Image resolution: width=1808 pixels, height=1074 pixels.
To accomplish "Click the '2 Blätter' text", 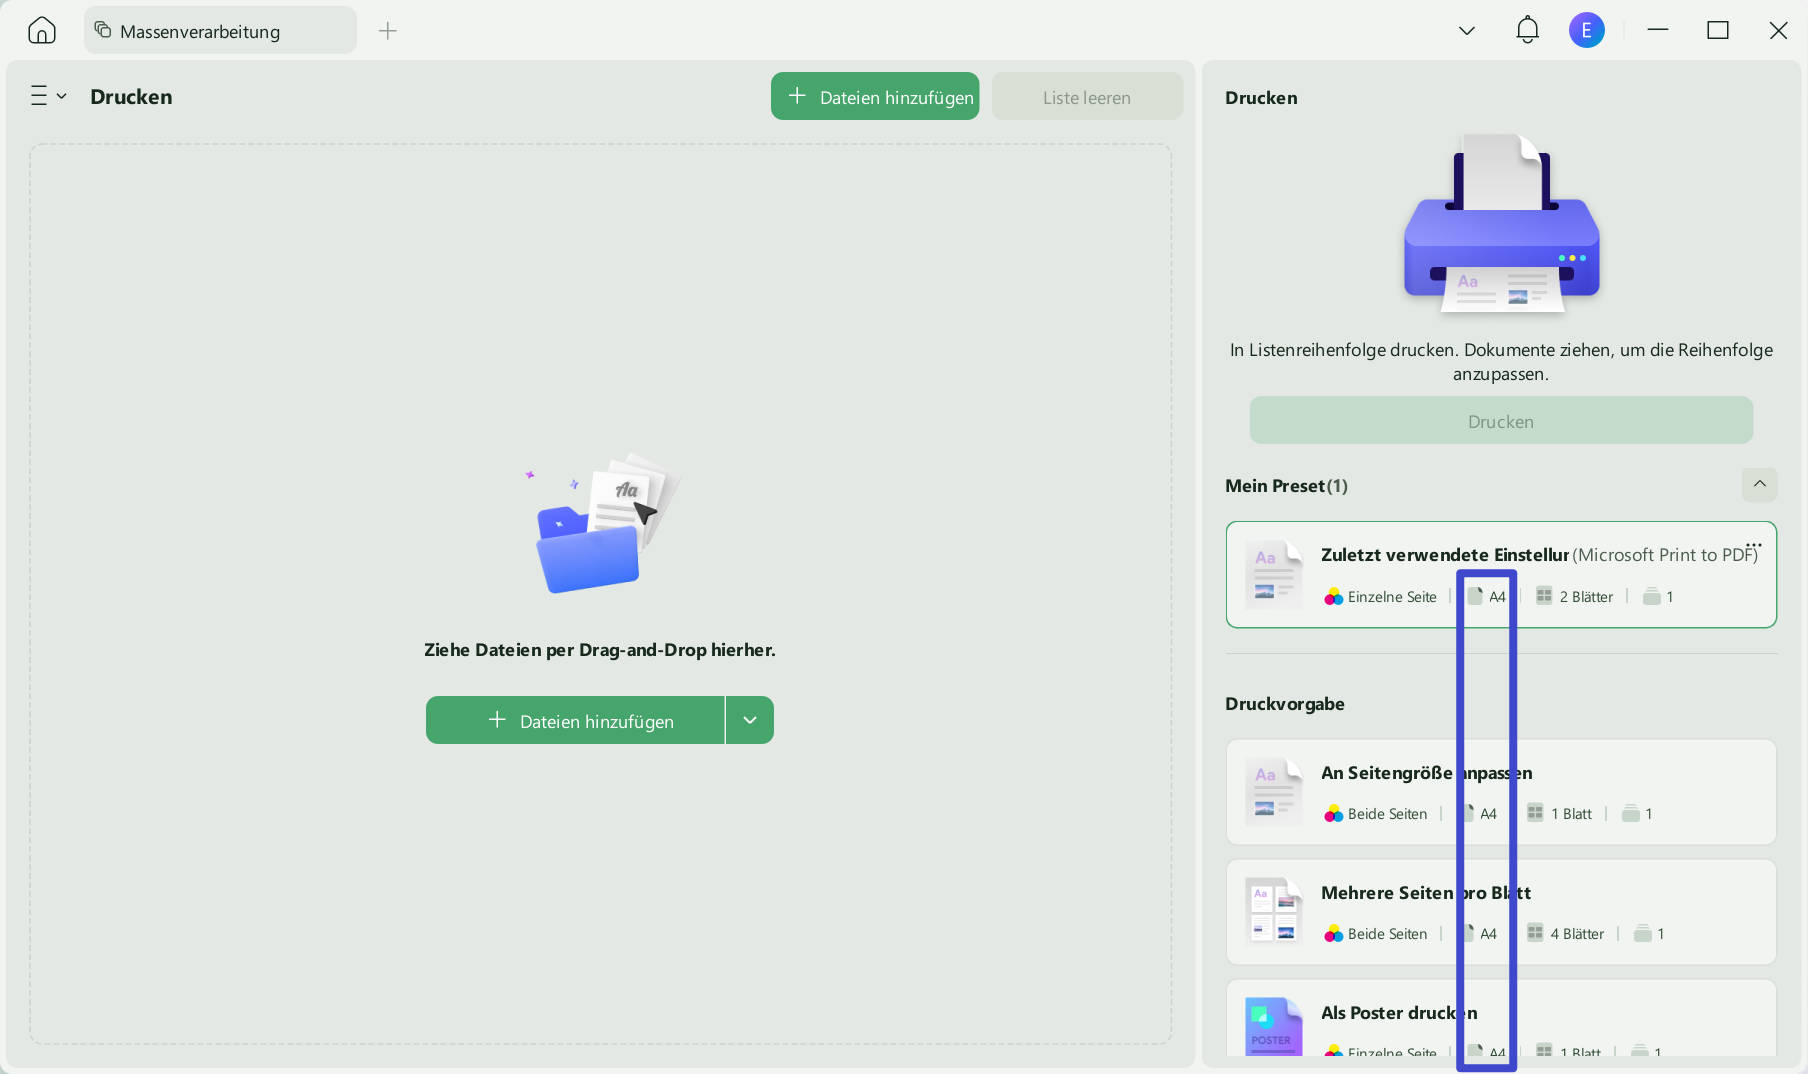I will pos(1586,597).
